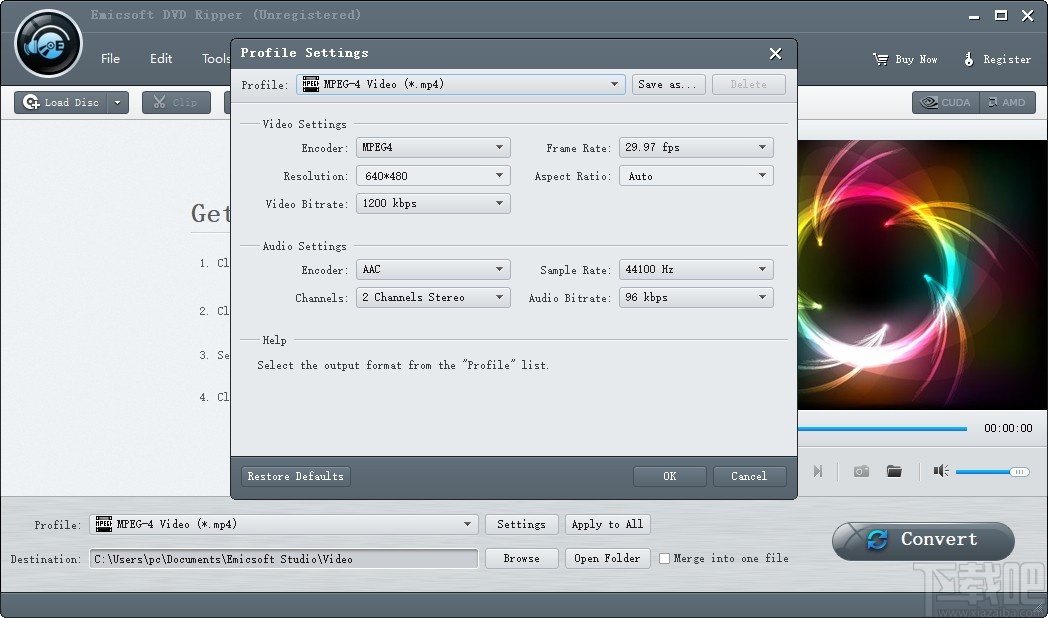This screenshot has height=618, width=1048.
Task: Click the snapshot destination folder icon
Action: pos(894,471)
